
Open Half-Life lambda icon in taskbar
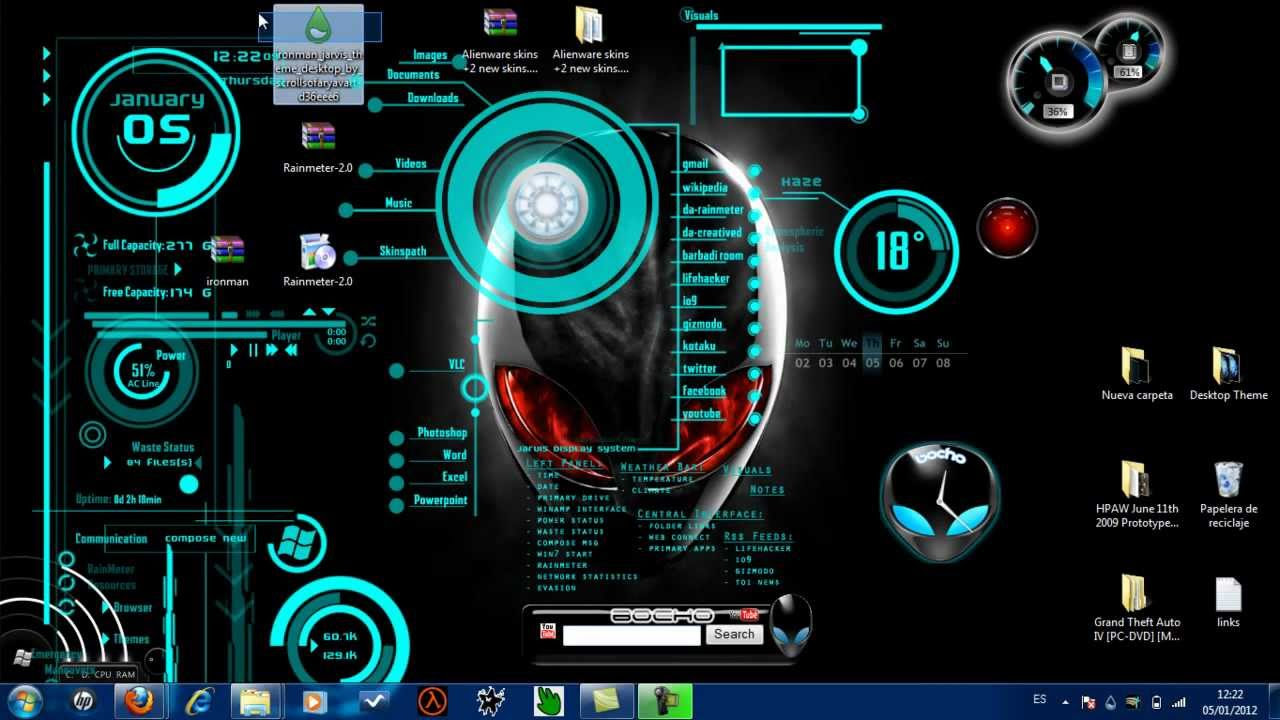[432, 702]
